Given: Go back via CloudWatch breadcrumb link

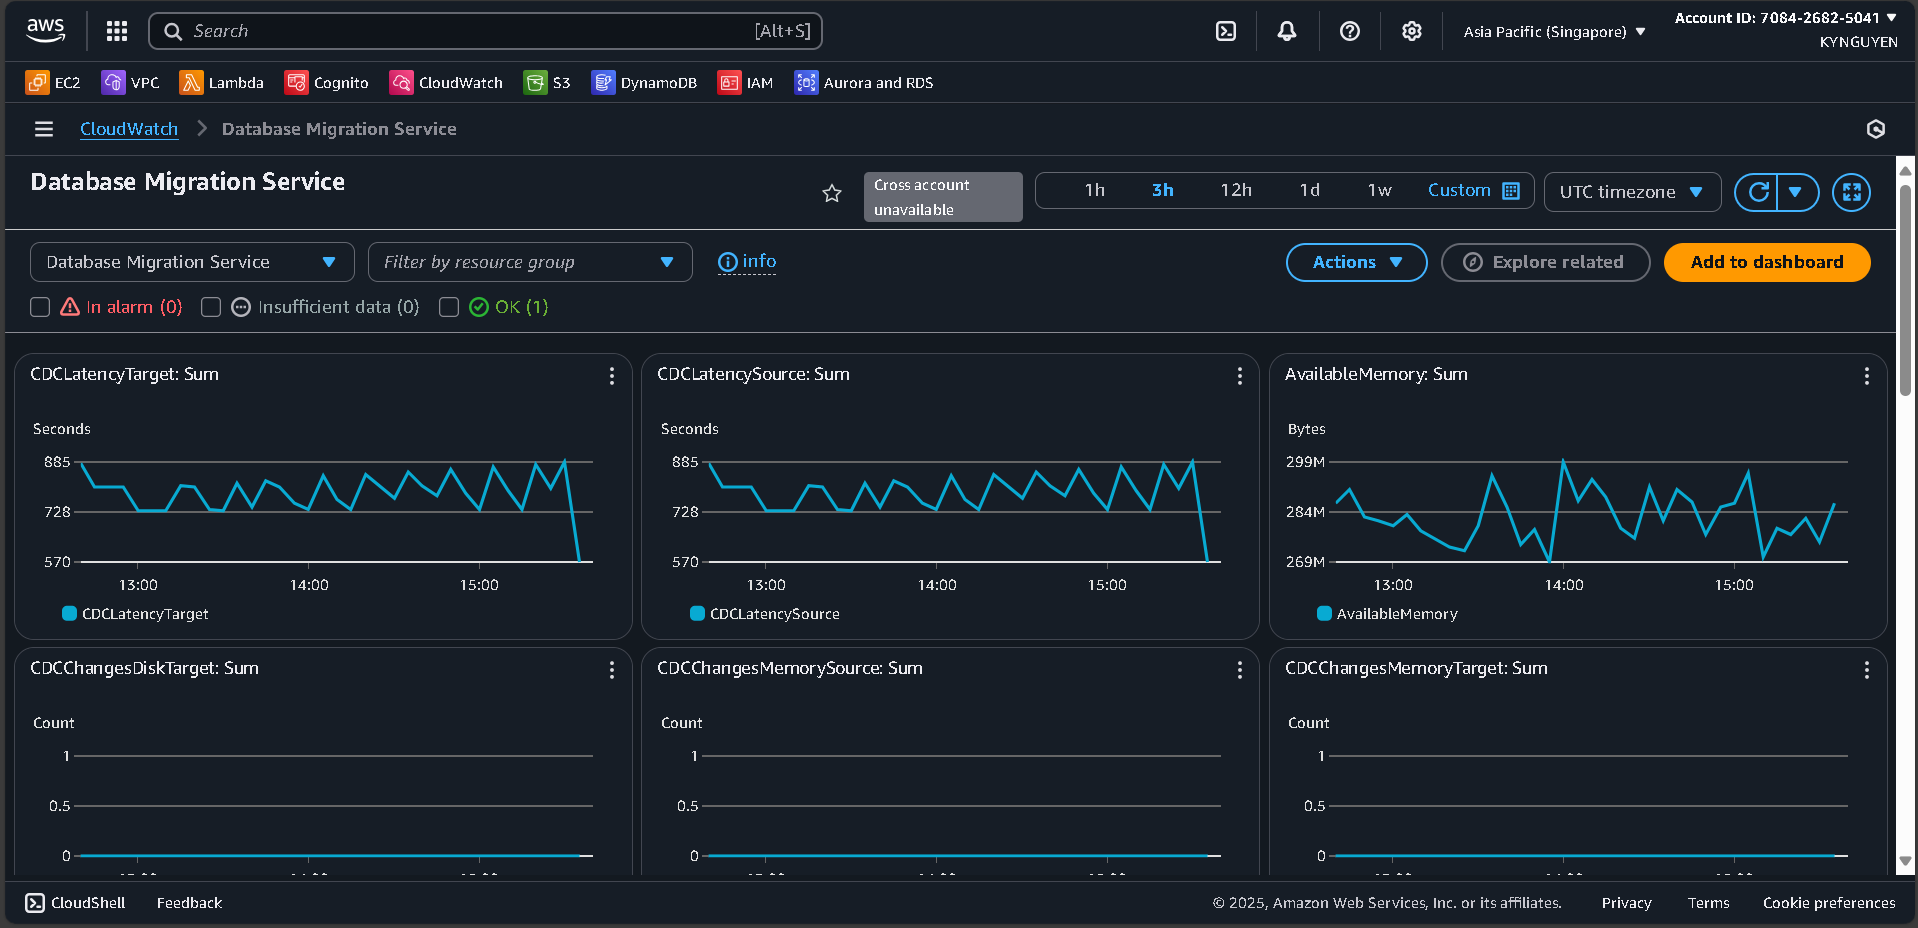Looking at the screenshot, I should (x=128, y=129).
